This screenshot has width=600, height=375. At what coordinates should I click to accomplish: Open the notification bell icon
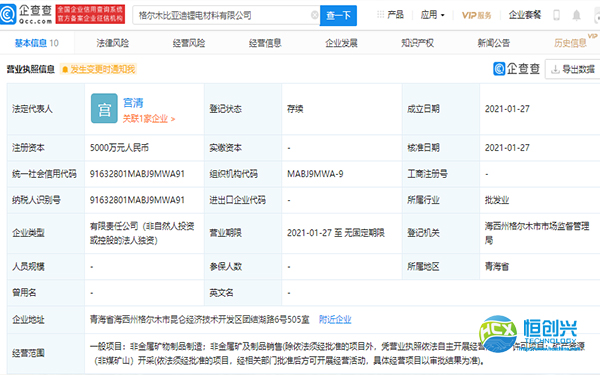click(576, 15)
